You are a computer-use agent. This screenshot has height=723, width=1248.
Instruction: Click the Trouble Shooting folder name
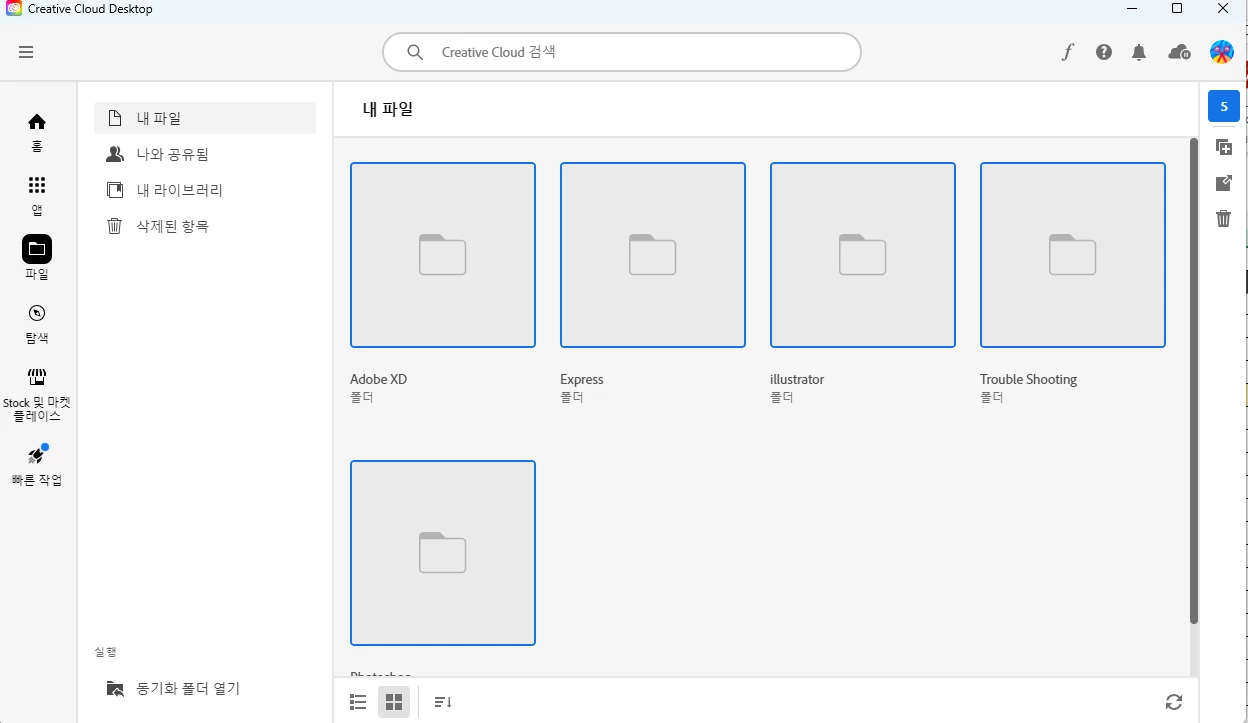pyautogui.click(x=1028, y=379)
